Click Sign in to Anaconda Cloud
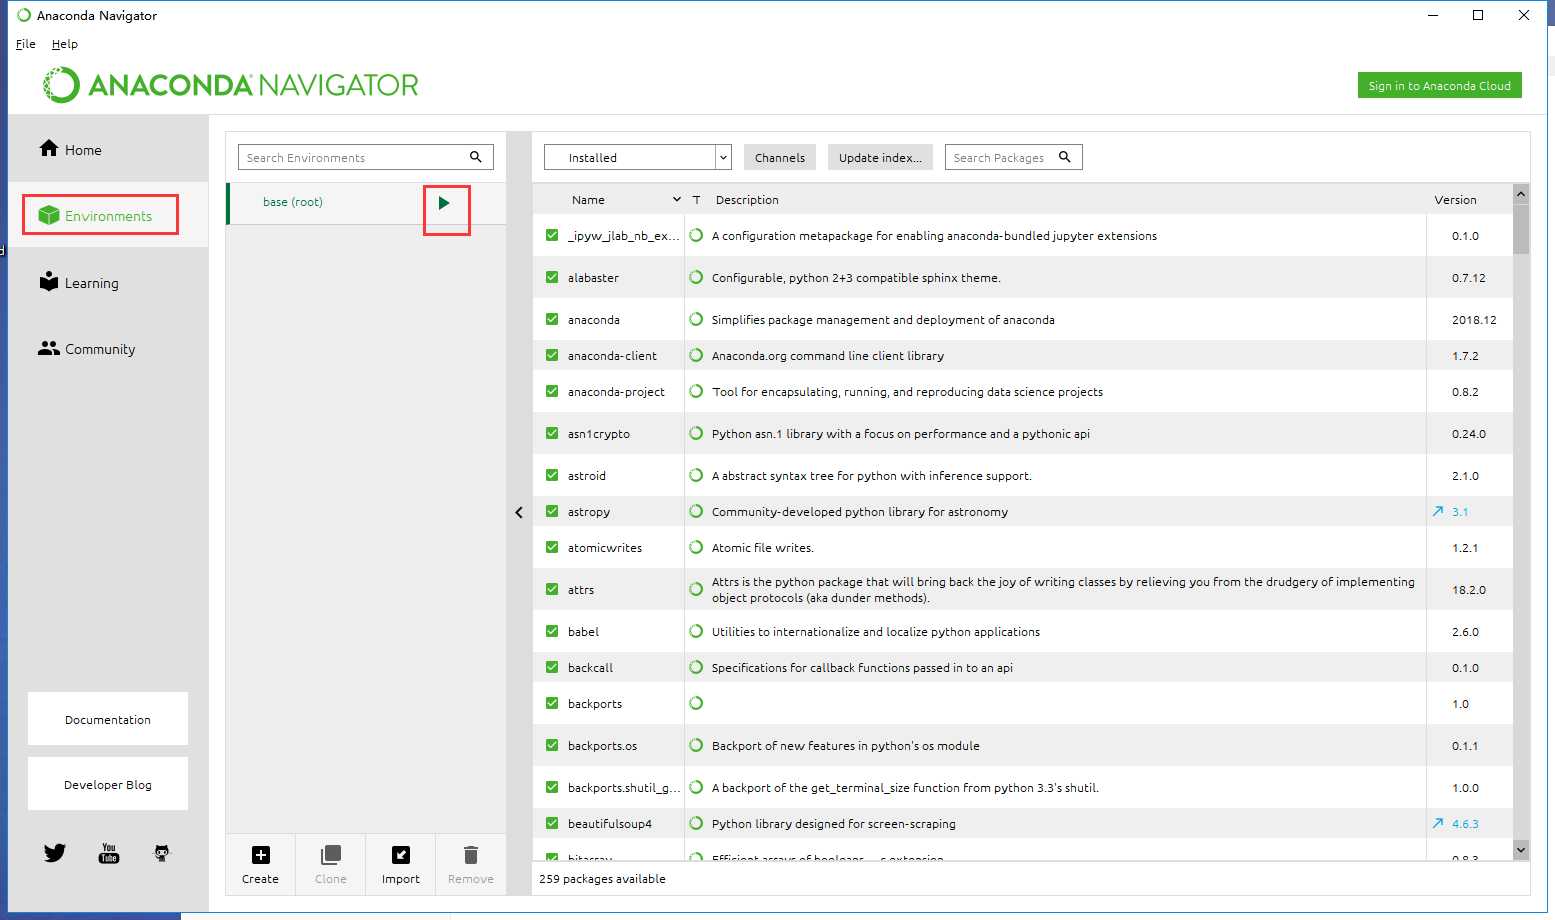 coord(1439,85)
